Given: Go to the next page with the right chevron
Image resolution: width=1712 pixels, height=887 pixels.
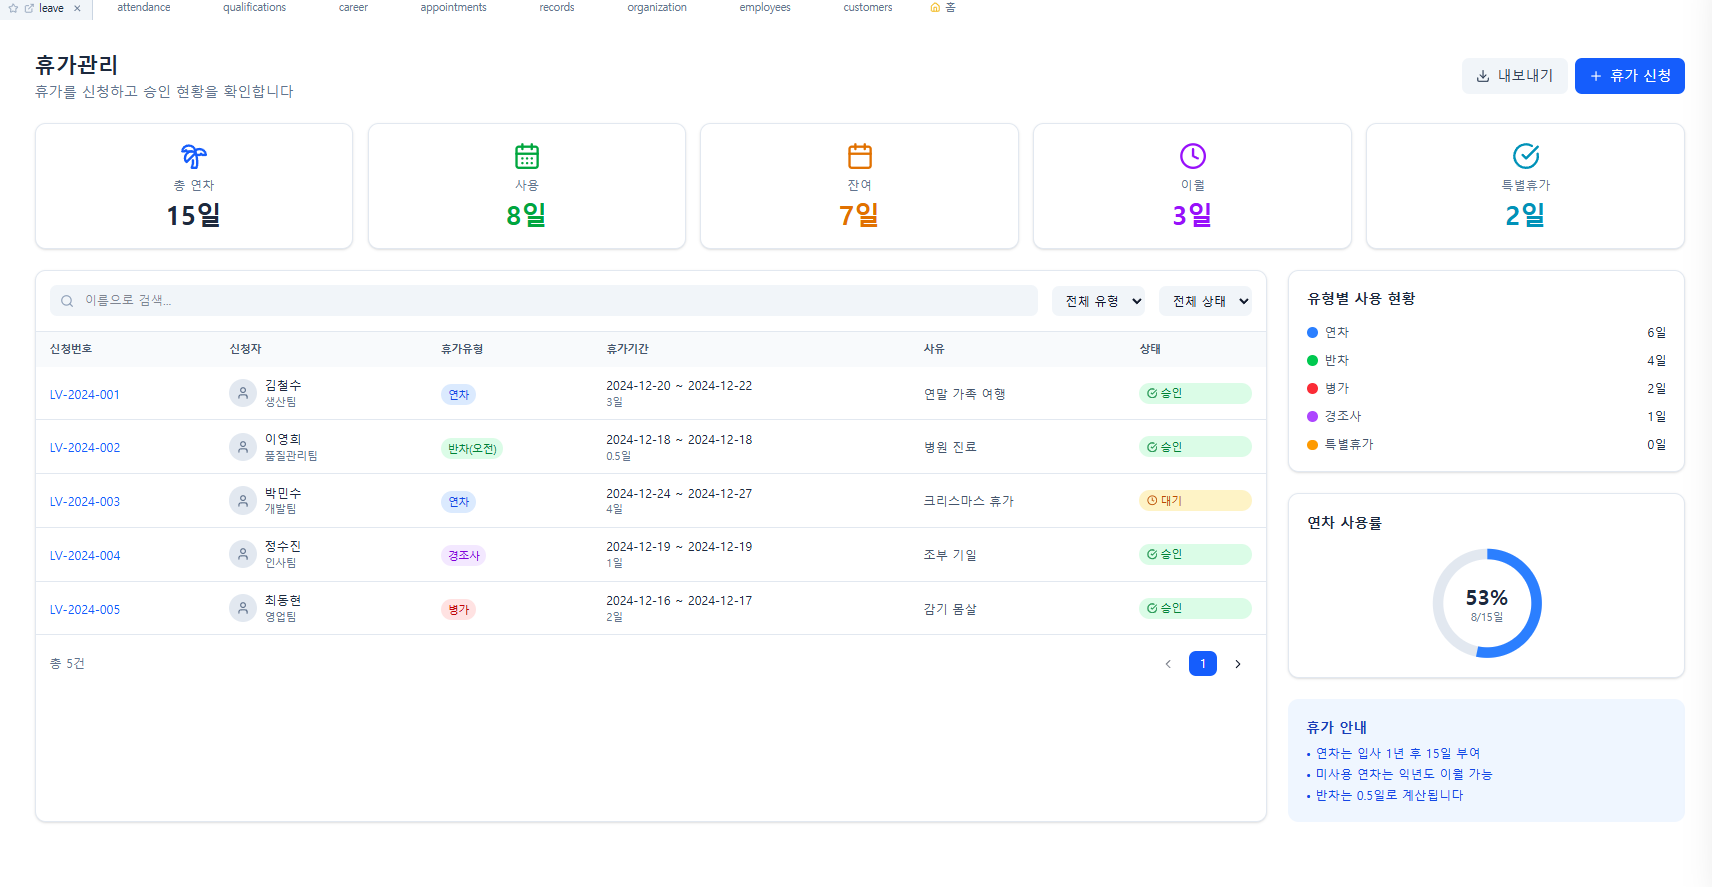Looking at the screenshot, I should [x=1238, y=664].
